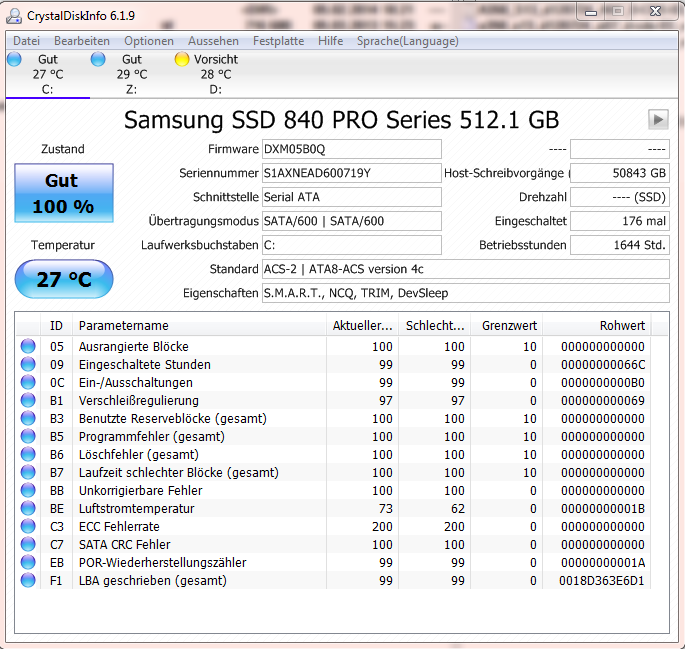Open the Datei menu
The height and width of the screenshot is (649, 685).
[x=26, y=41]
